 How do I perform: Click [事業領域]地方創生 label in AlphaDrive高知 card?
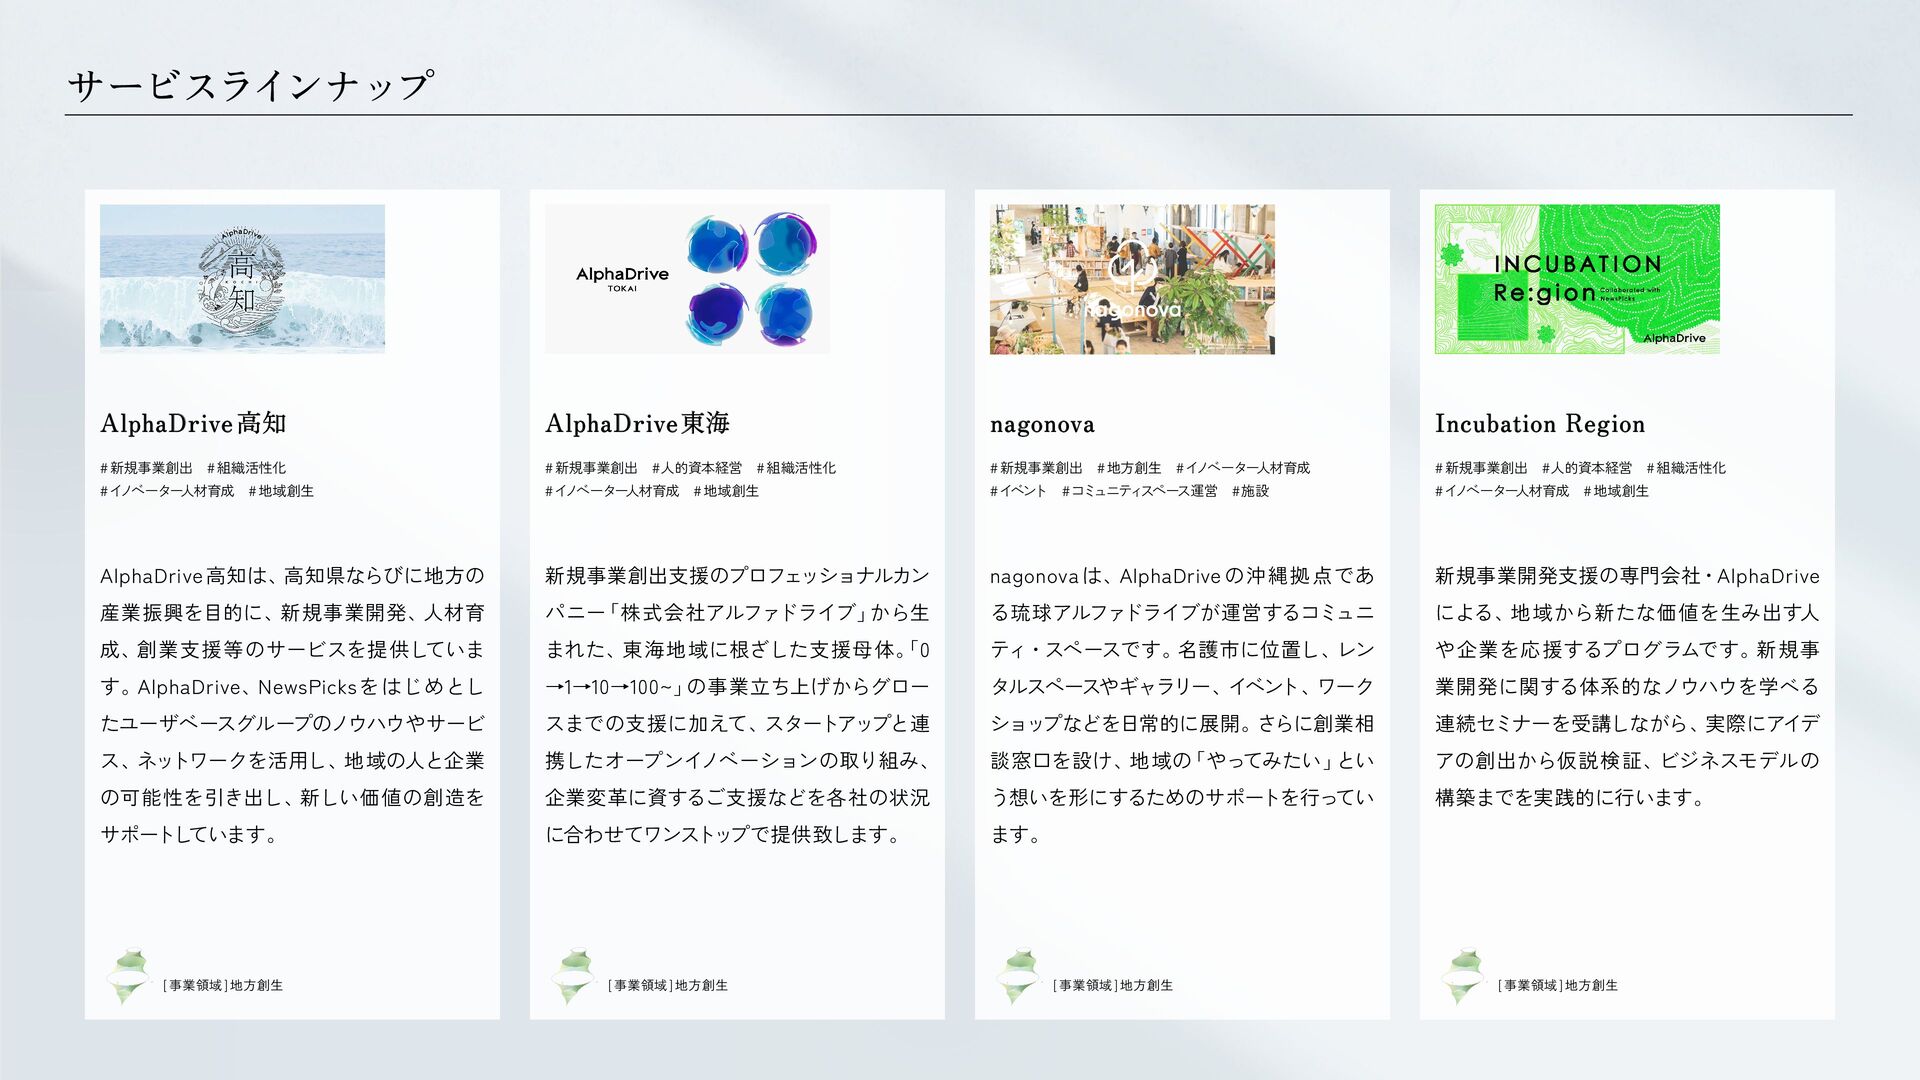point(223,986)
